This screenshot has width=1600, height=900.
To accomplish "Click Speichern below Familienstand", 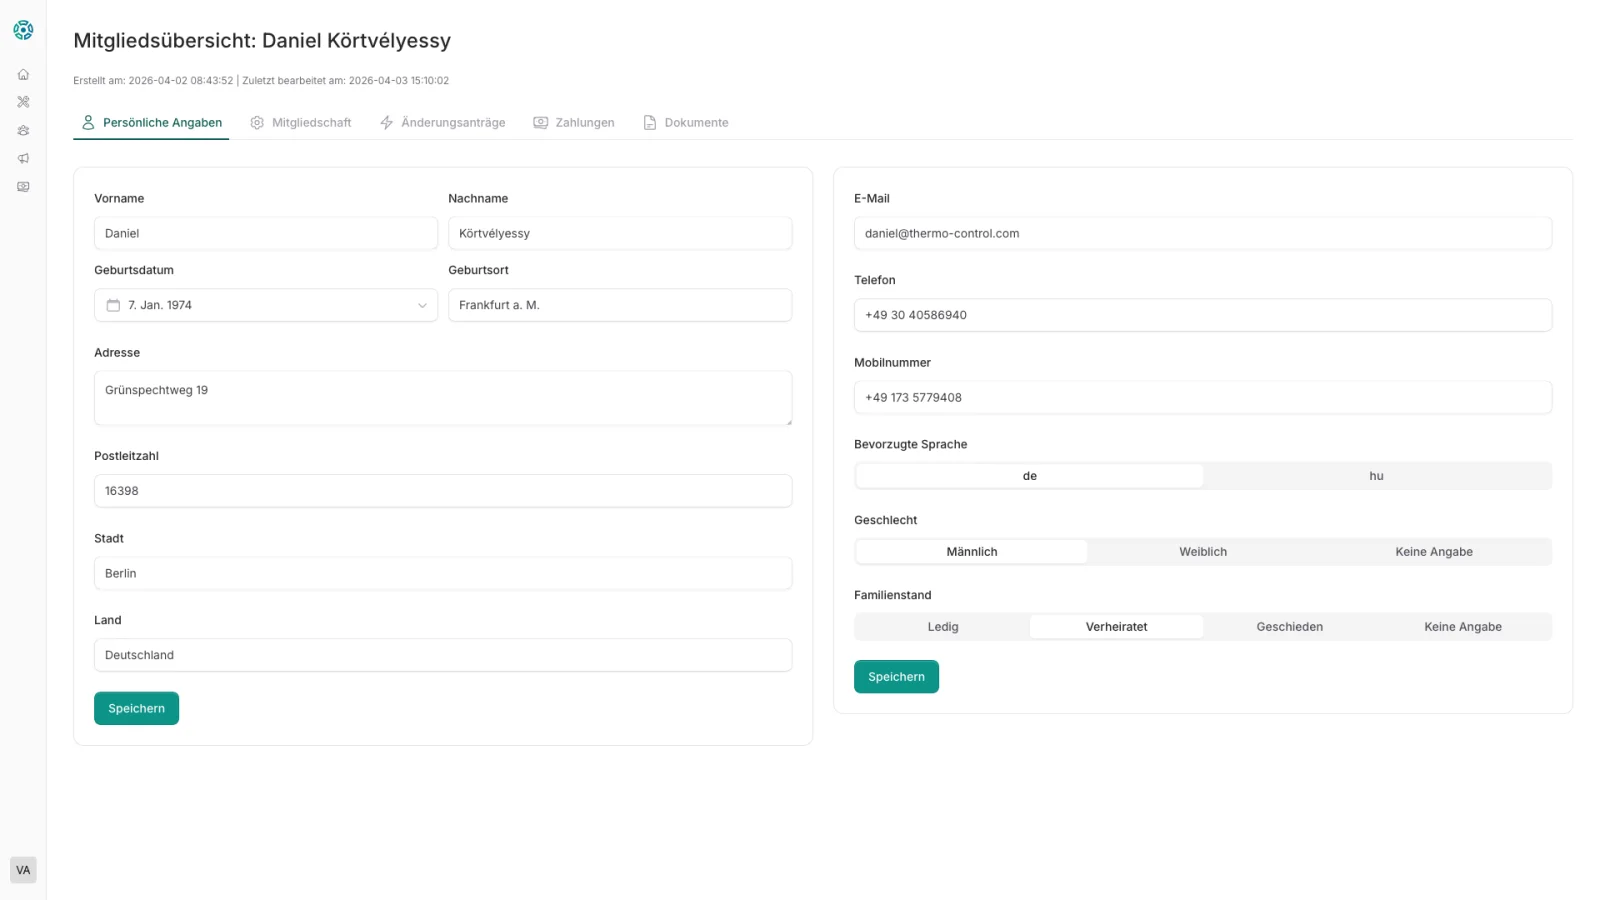I will (x=896, y=677).
